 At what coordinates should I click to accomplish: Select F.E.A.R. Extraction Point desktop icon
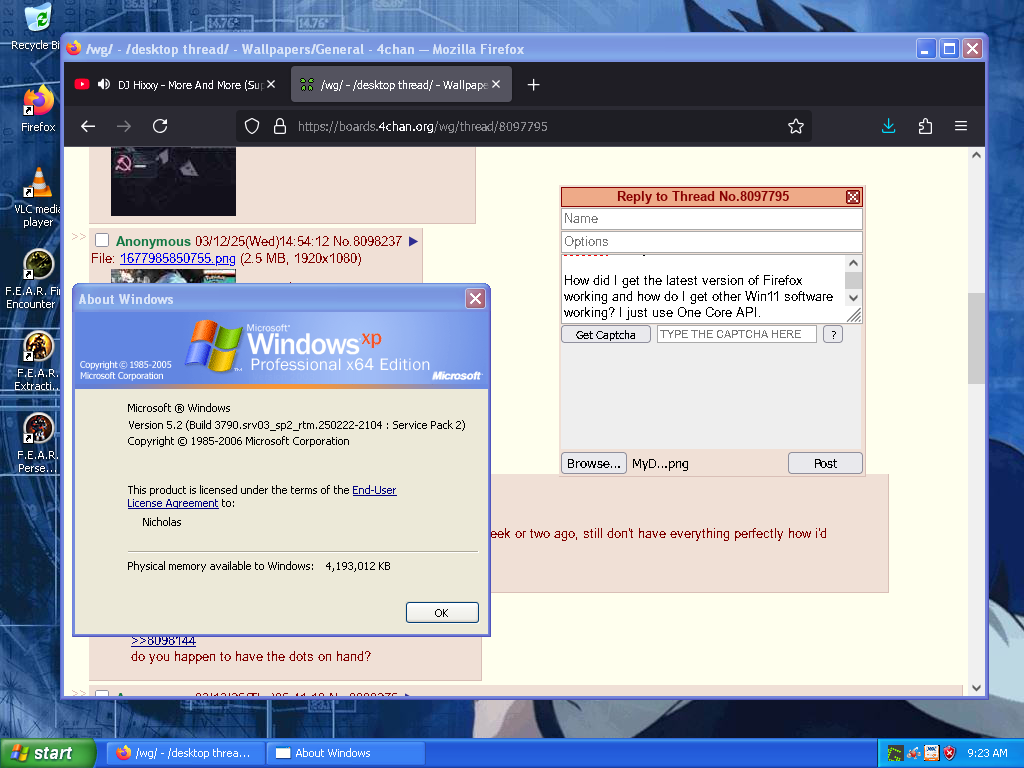click(x=36, y=361)
